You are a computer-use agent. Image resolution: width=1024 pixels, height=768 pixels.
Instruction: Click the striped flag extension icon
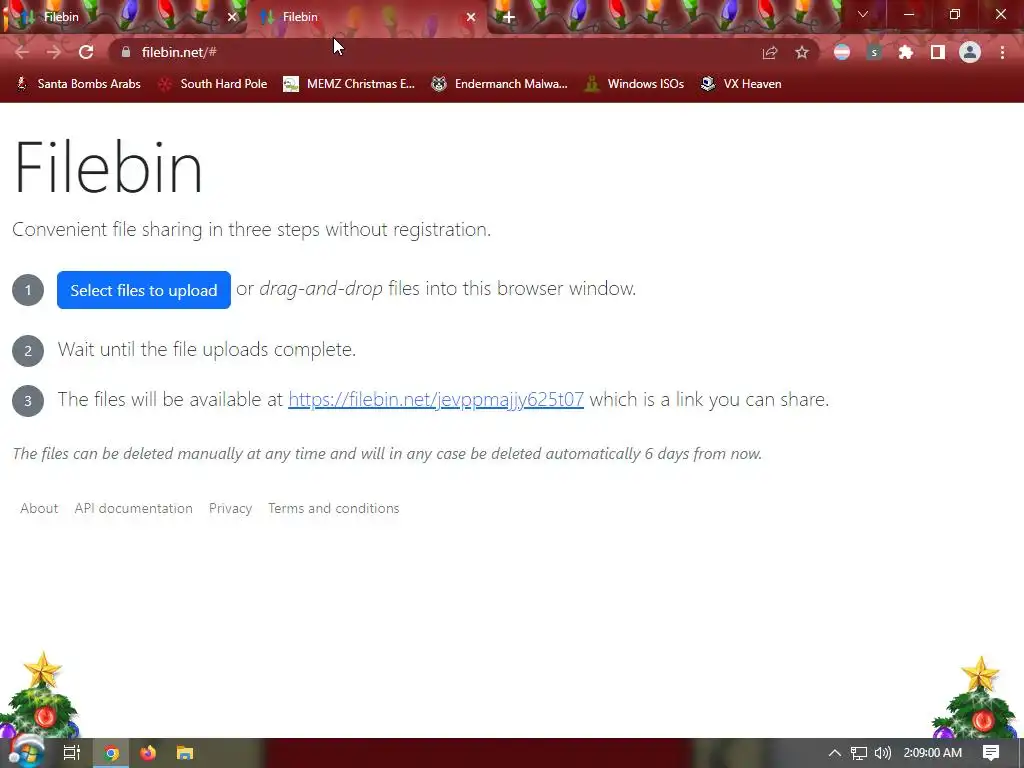click(x=842, y=52)
